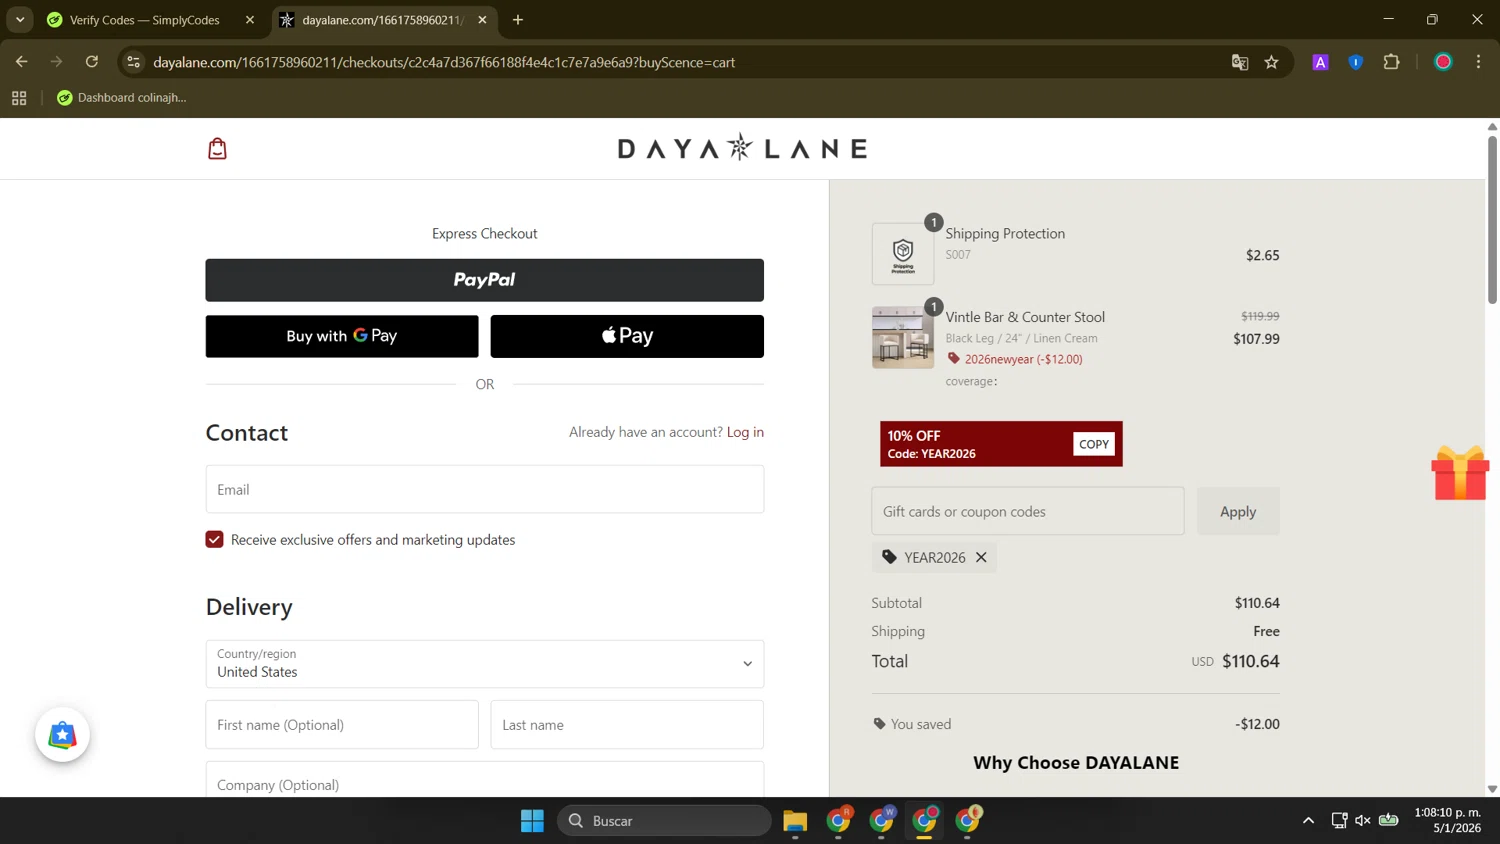
Task: Open a new browser tab
Action: pos(518,20)
